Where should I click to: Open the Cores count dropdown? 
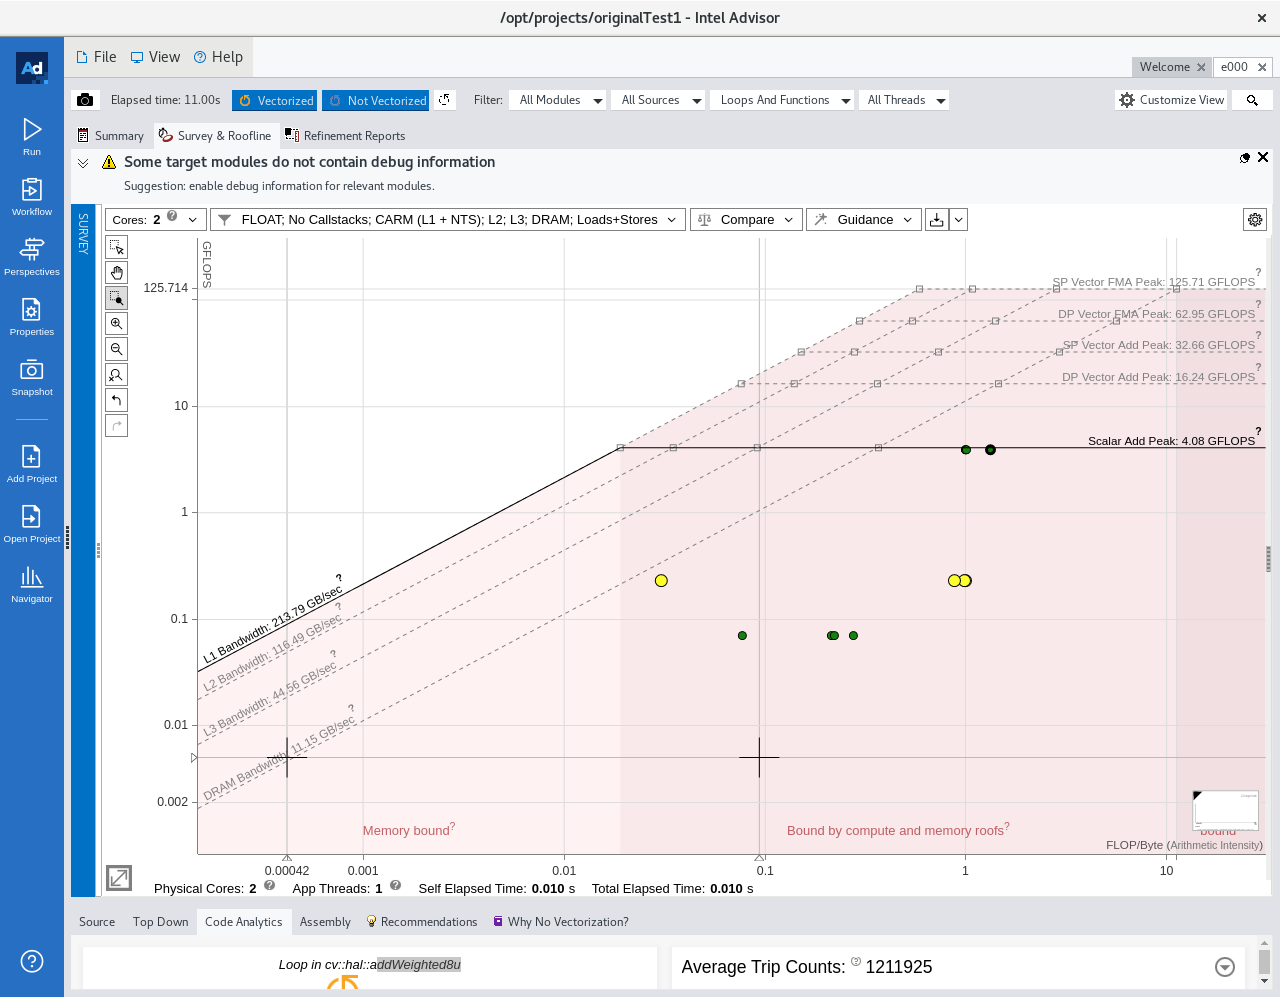point(155,219)
